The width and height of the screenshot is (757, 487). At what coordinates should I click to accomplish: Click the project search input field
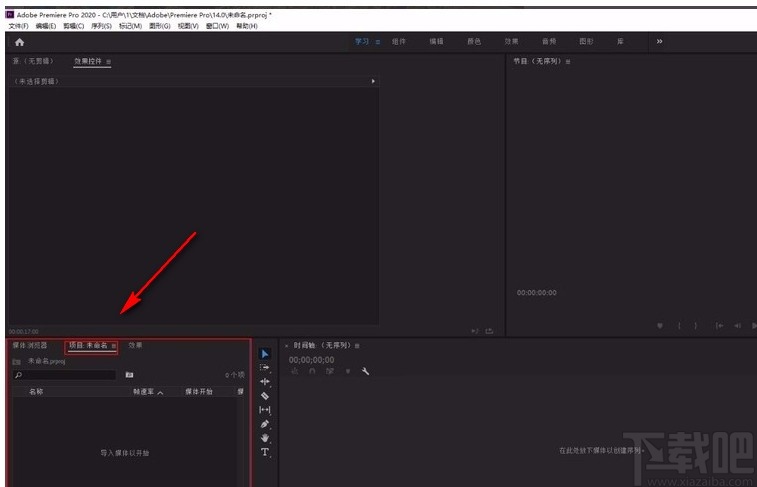pyautogui.click(x=64, y=375)
